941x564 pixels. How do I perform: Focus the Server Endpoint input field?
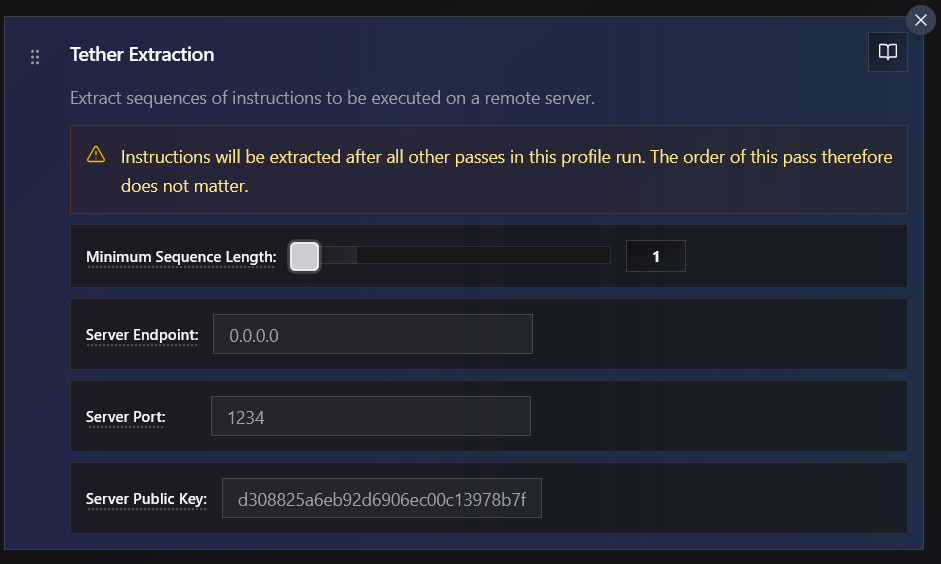[x=372, y=335]
